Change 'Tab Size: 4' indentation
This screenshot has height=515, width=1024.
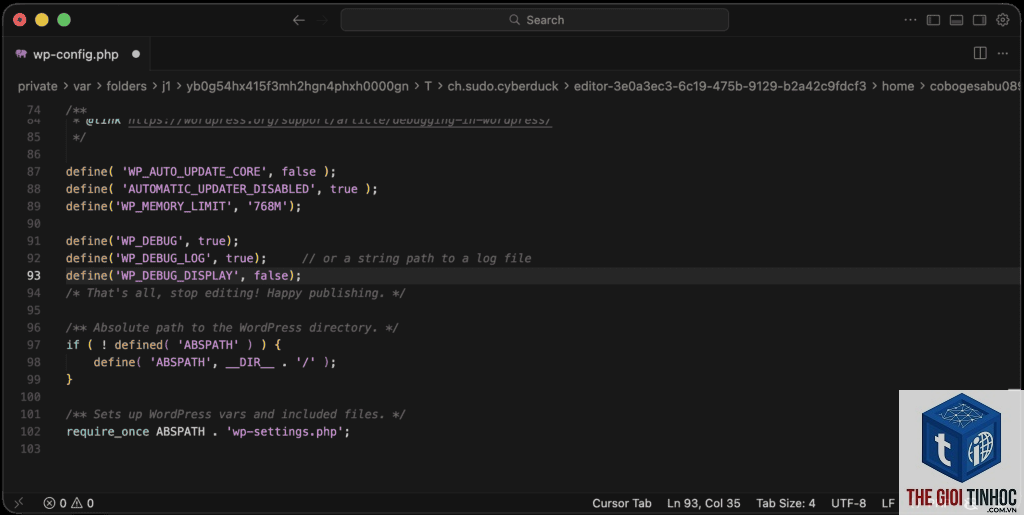(x=786, y=503)
